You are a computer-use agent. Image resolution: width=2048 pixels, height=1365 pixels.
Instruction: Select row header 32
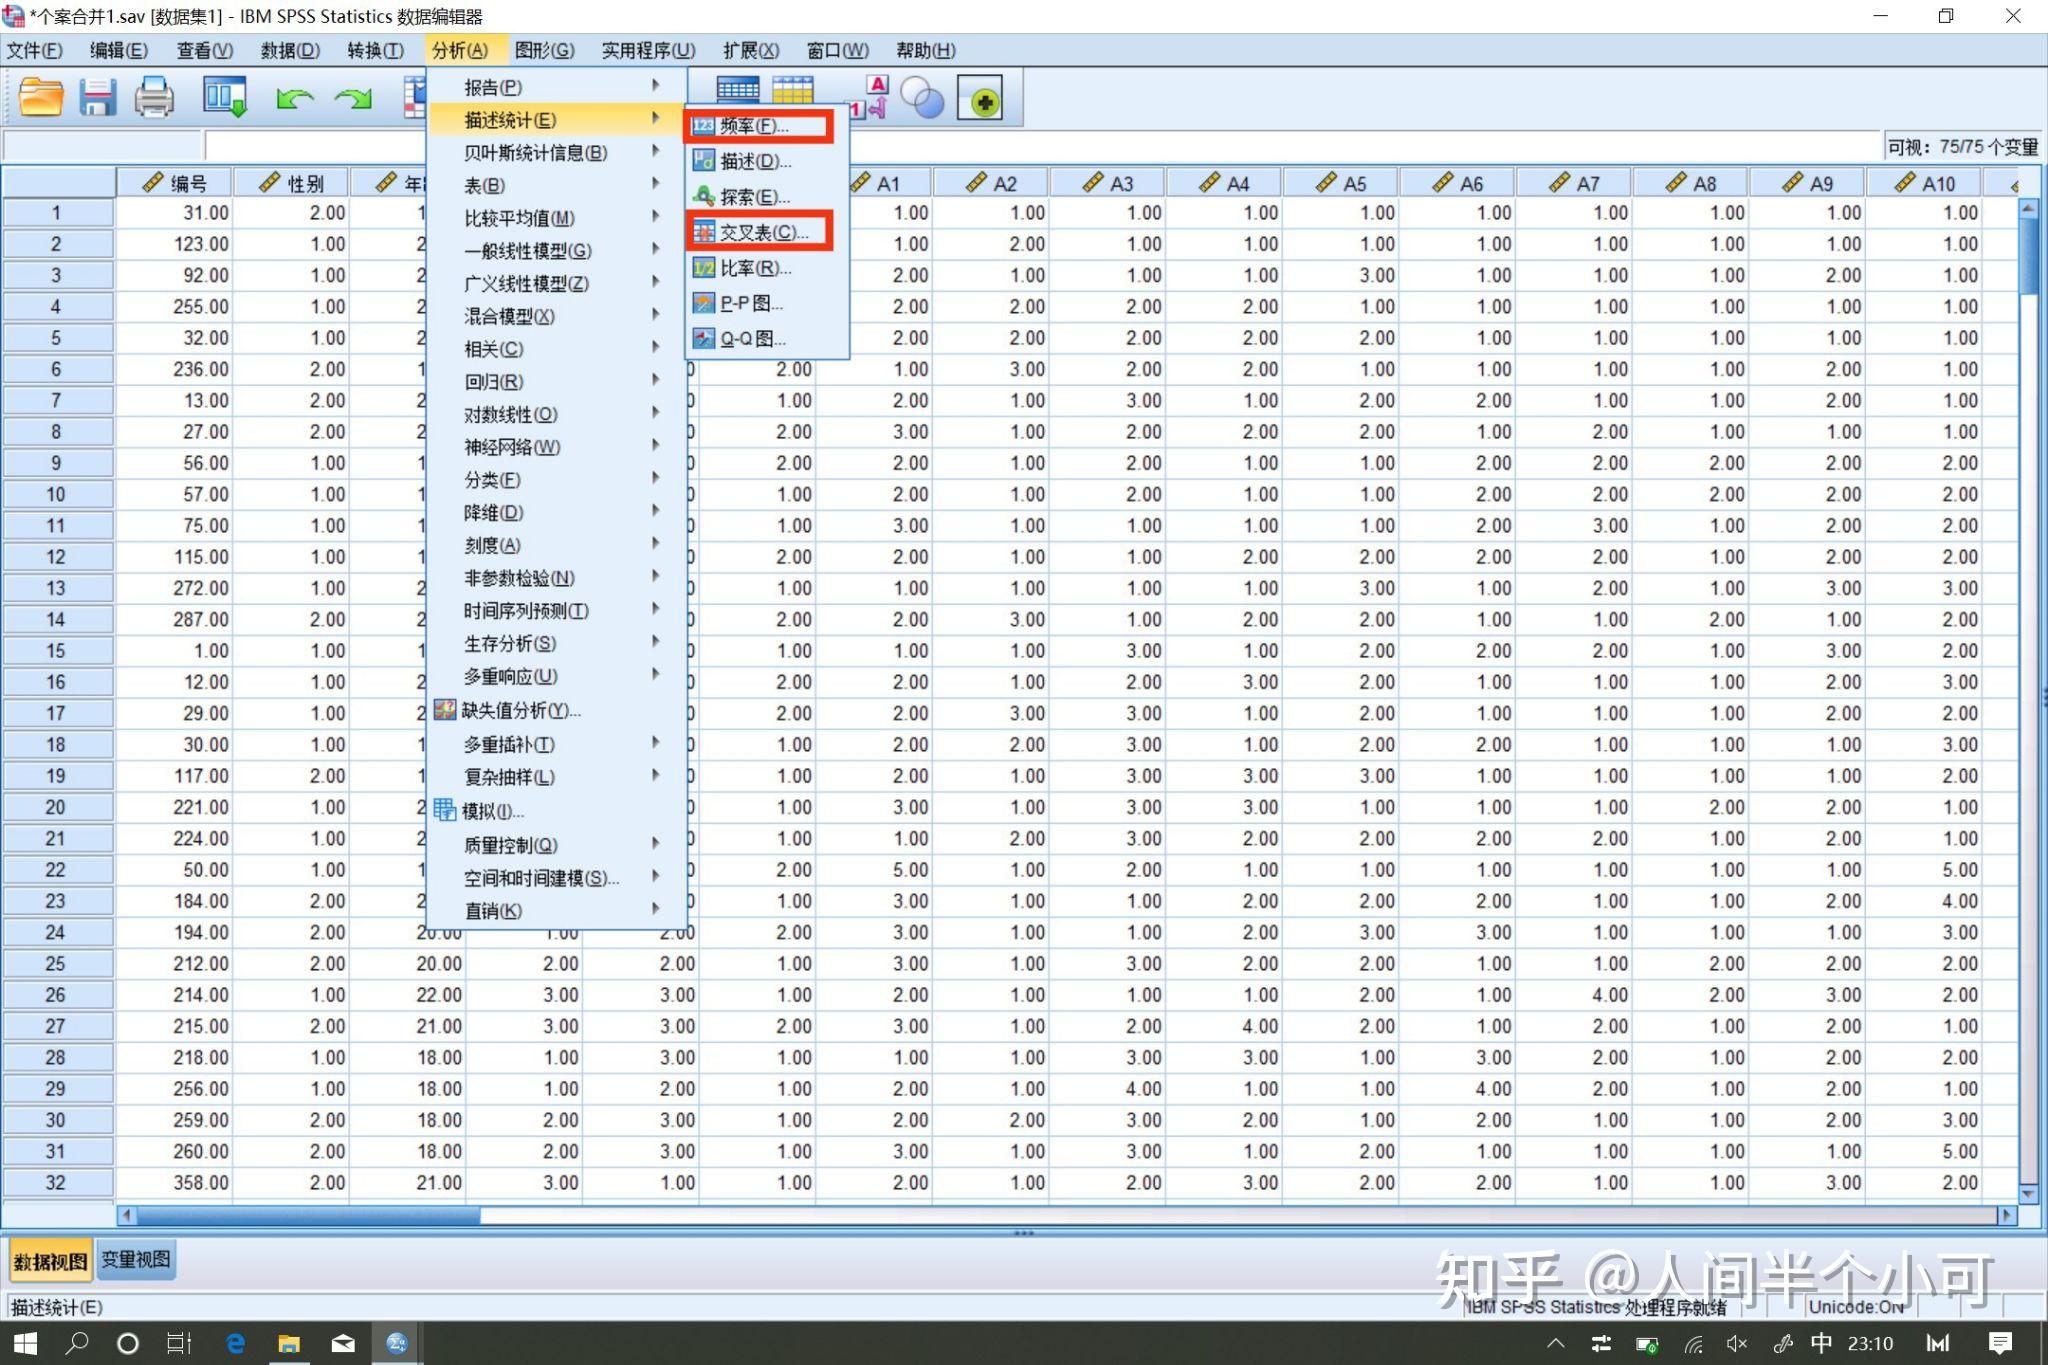[57, 1183]
